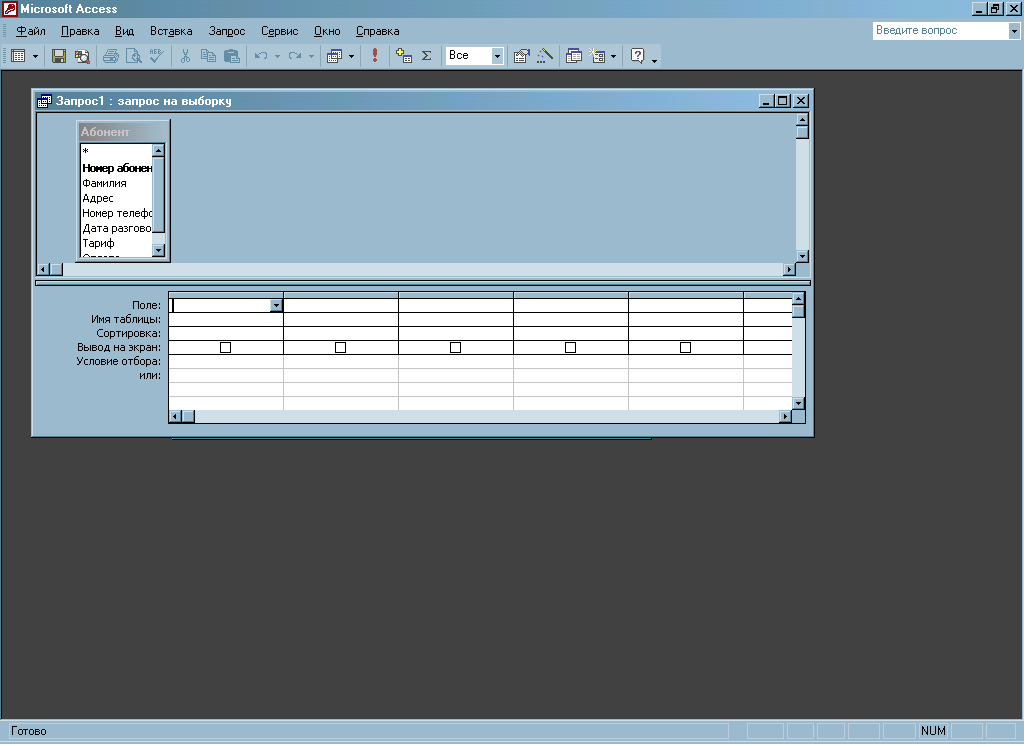This screenshot has width=1024, height=744.
Task: Launch the Build expression wand icon
Action: [545, 56]
